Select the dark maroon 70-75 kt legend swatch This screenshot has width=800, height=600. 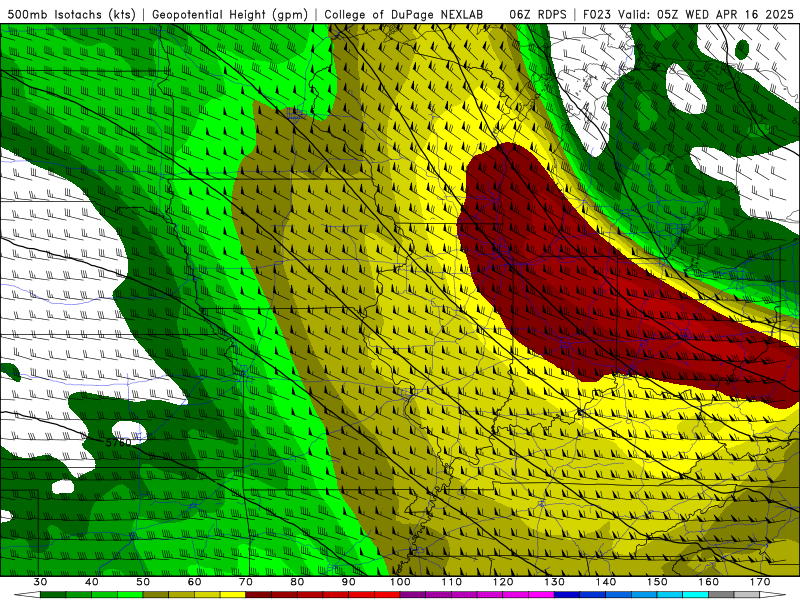pyautogui.click(x=259, y=594)
